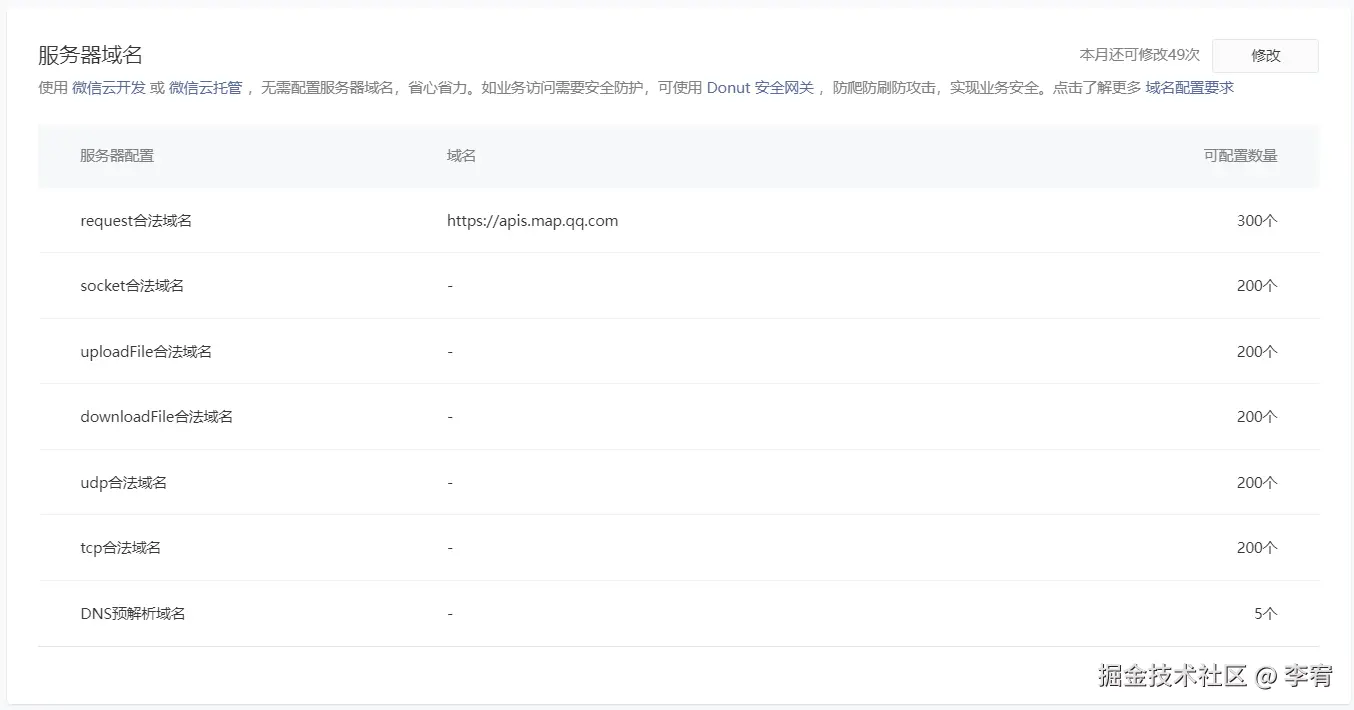Open the 微信云开发 link
This screenshot has height=710, width=1354.
click(x=109, y=88)
